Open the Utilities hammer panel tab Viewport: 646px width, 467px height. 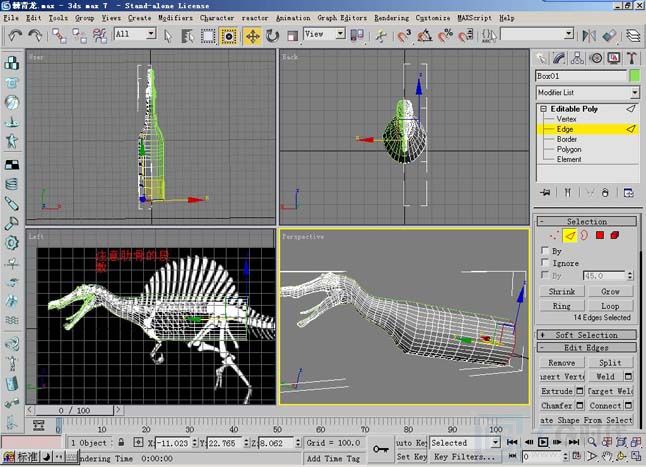[x=632, y=58]
